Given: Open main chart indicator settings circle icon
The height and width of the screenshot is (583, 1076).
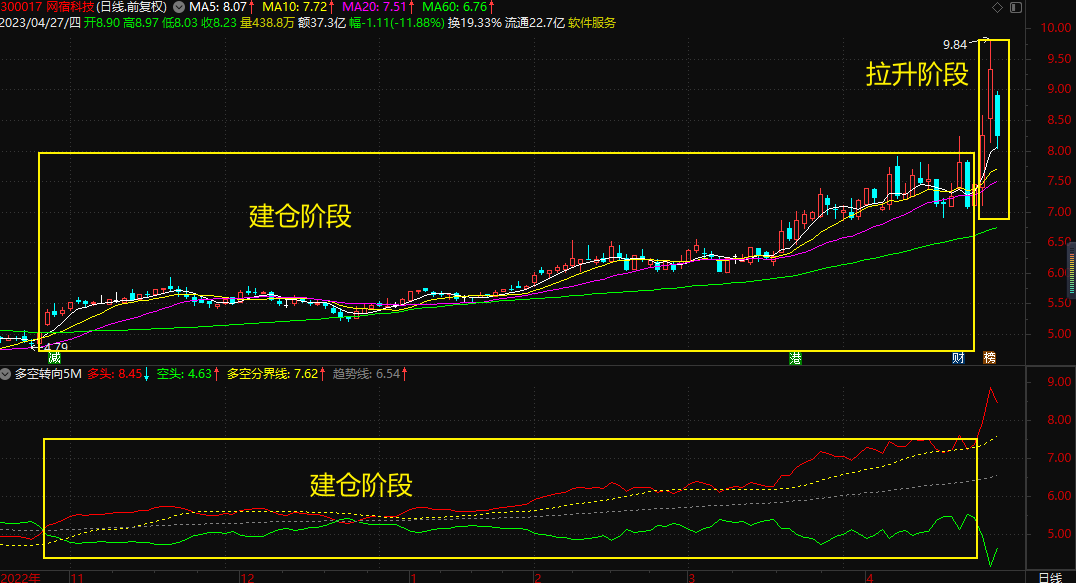Looking at the screenshot, I should click(179, 8).
